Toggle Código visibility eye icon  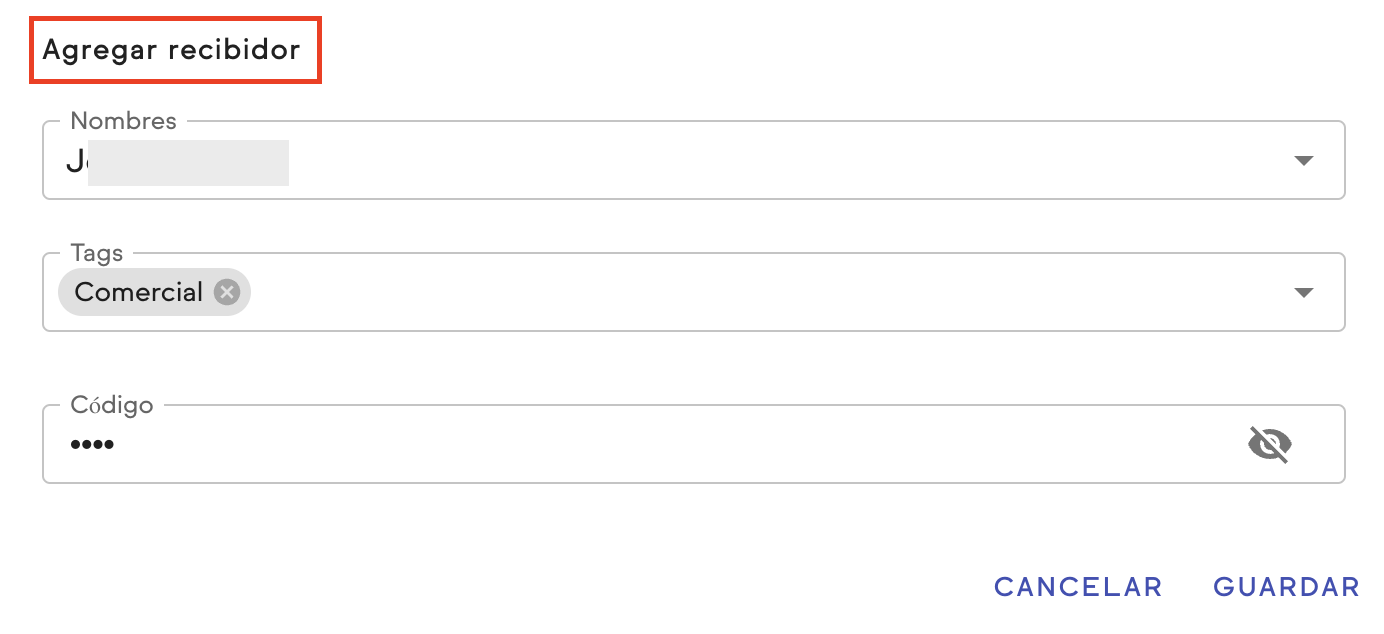tap(1270, 444)
